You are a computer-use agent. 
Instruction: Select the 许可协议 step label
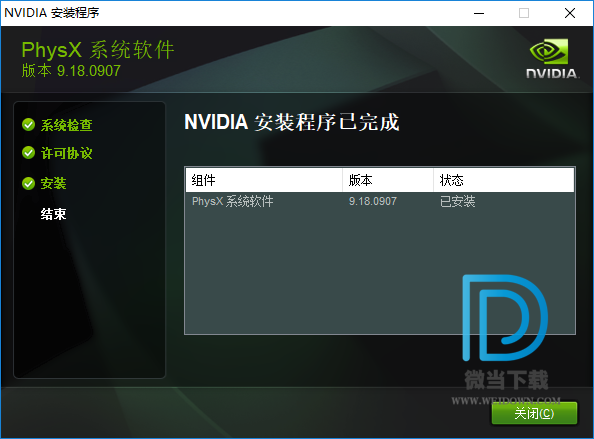(x=67, y=153)
